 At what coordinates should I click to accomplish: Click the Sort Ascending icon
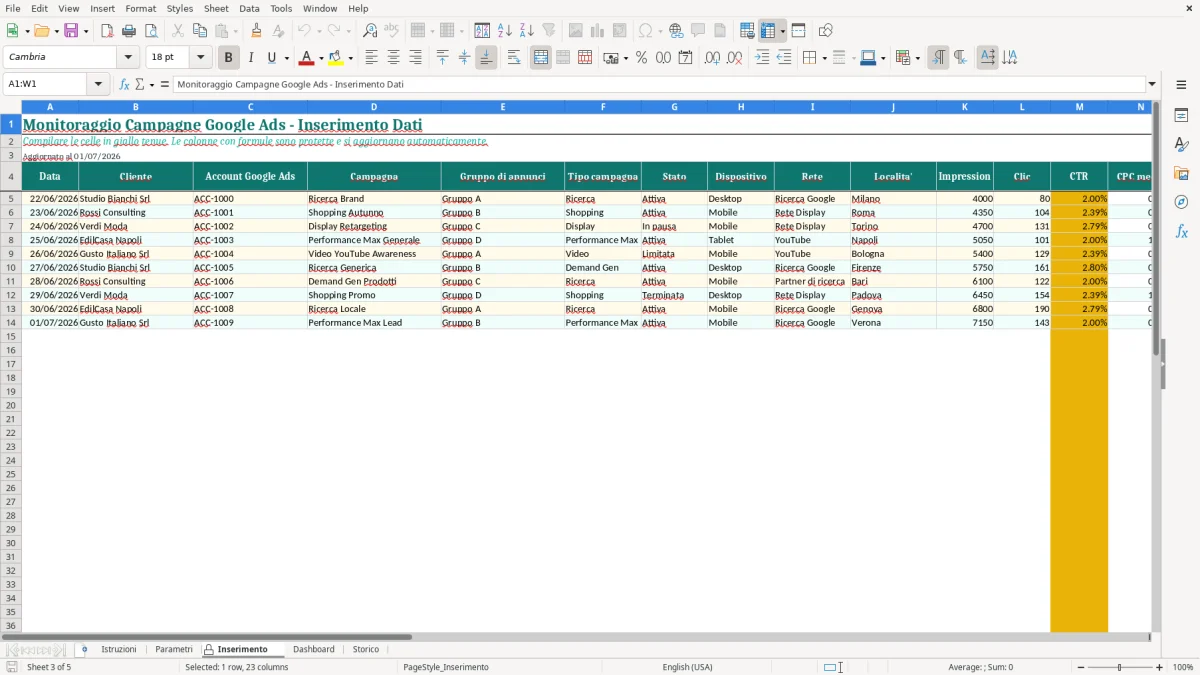(x=505, y=31)
